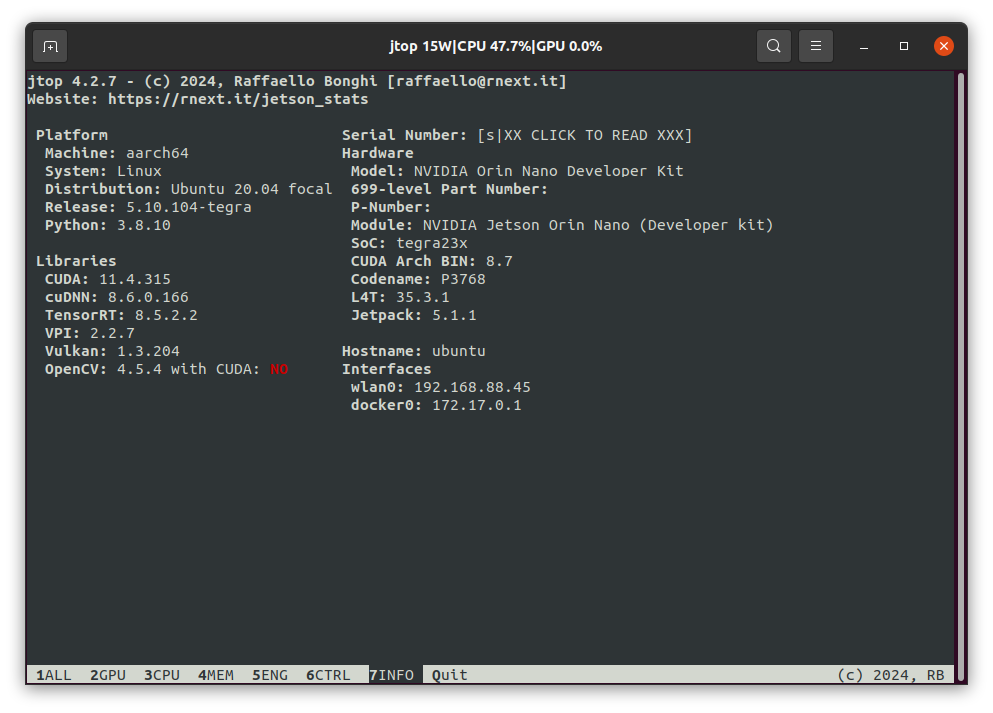
Task: Click the Vulkan version 1.3.204
Action: (148, 351)
